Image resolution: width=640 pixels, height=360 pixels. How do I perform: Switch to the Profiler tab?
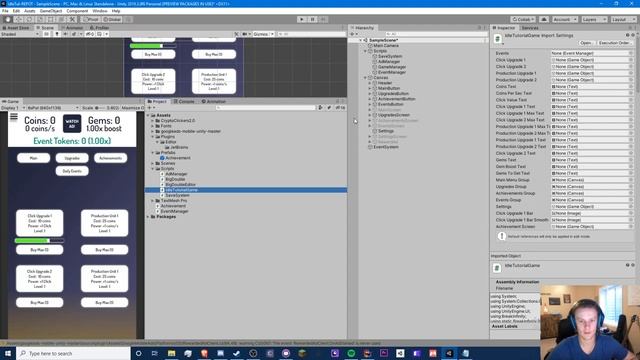100,28
